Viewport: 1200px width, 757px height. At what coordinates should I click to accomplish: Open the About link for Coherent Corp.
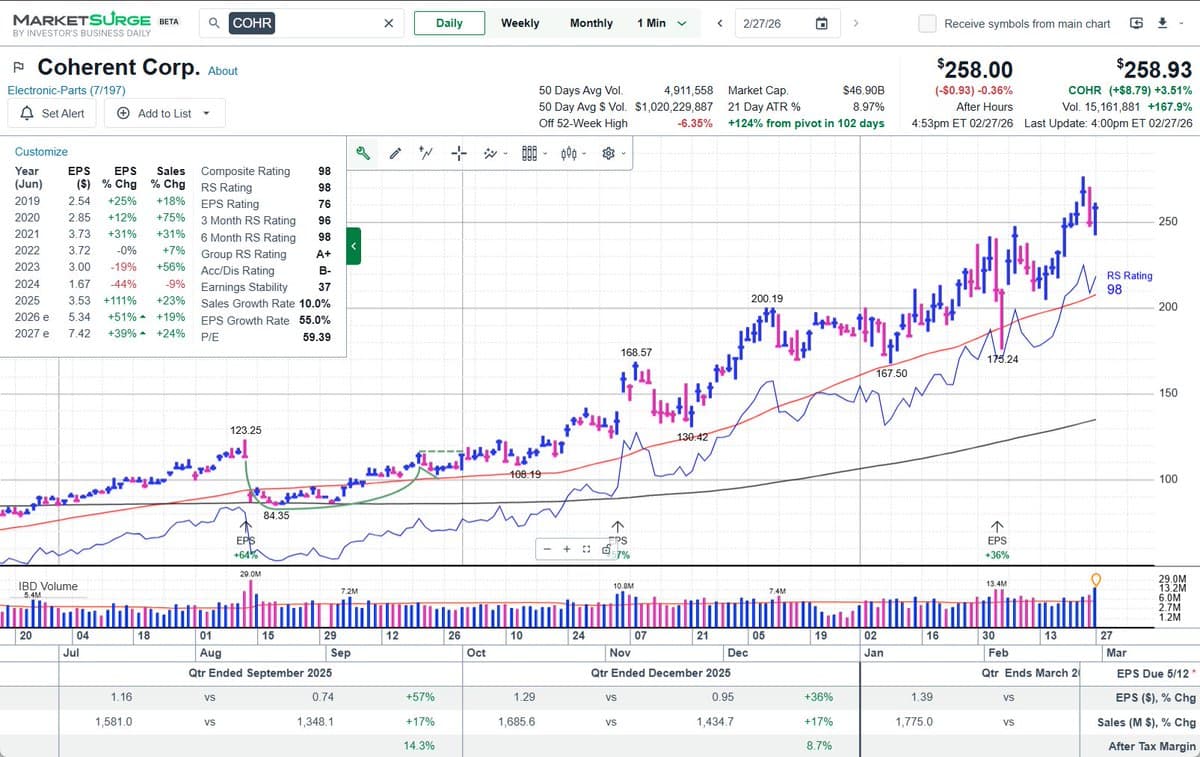click(x=222, y=71)
